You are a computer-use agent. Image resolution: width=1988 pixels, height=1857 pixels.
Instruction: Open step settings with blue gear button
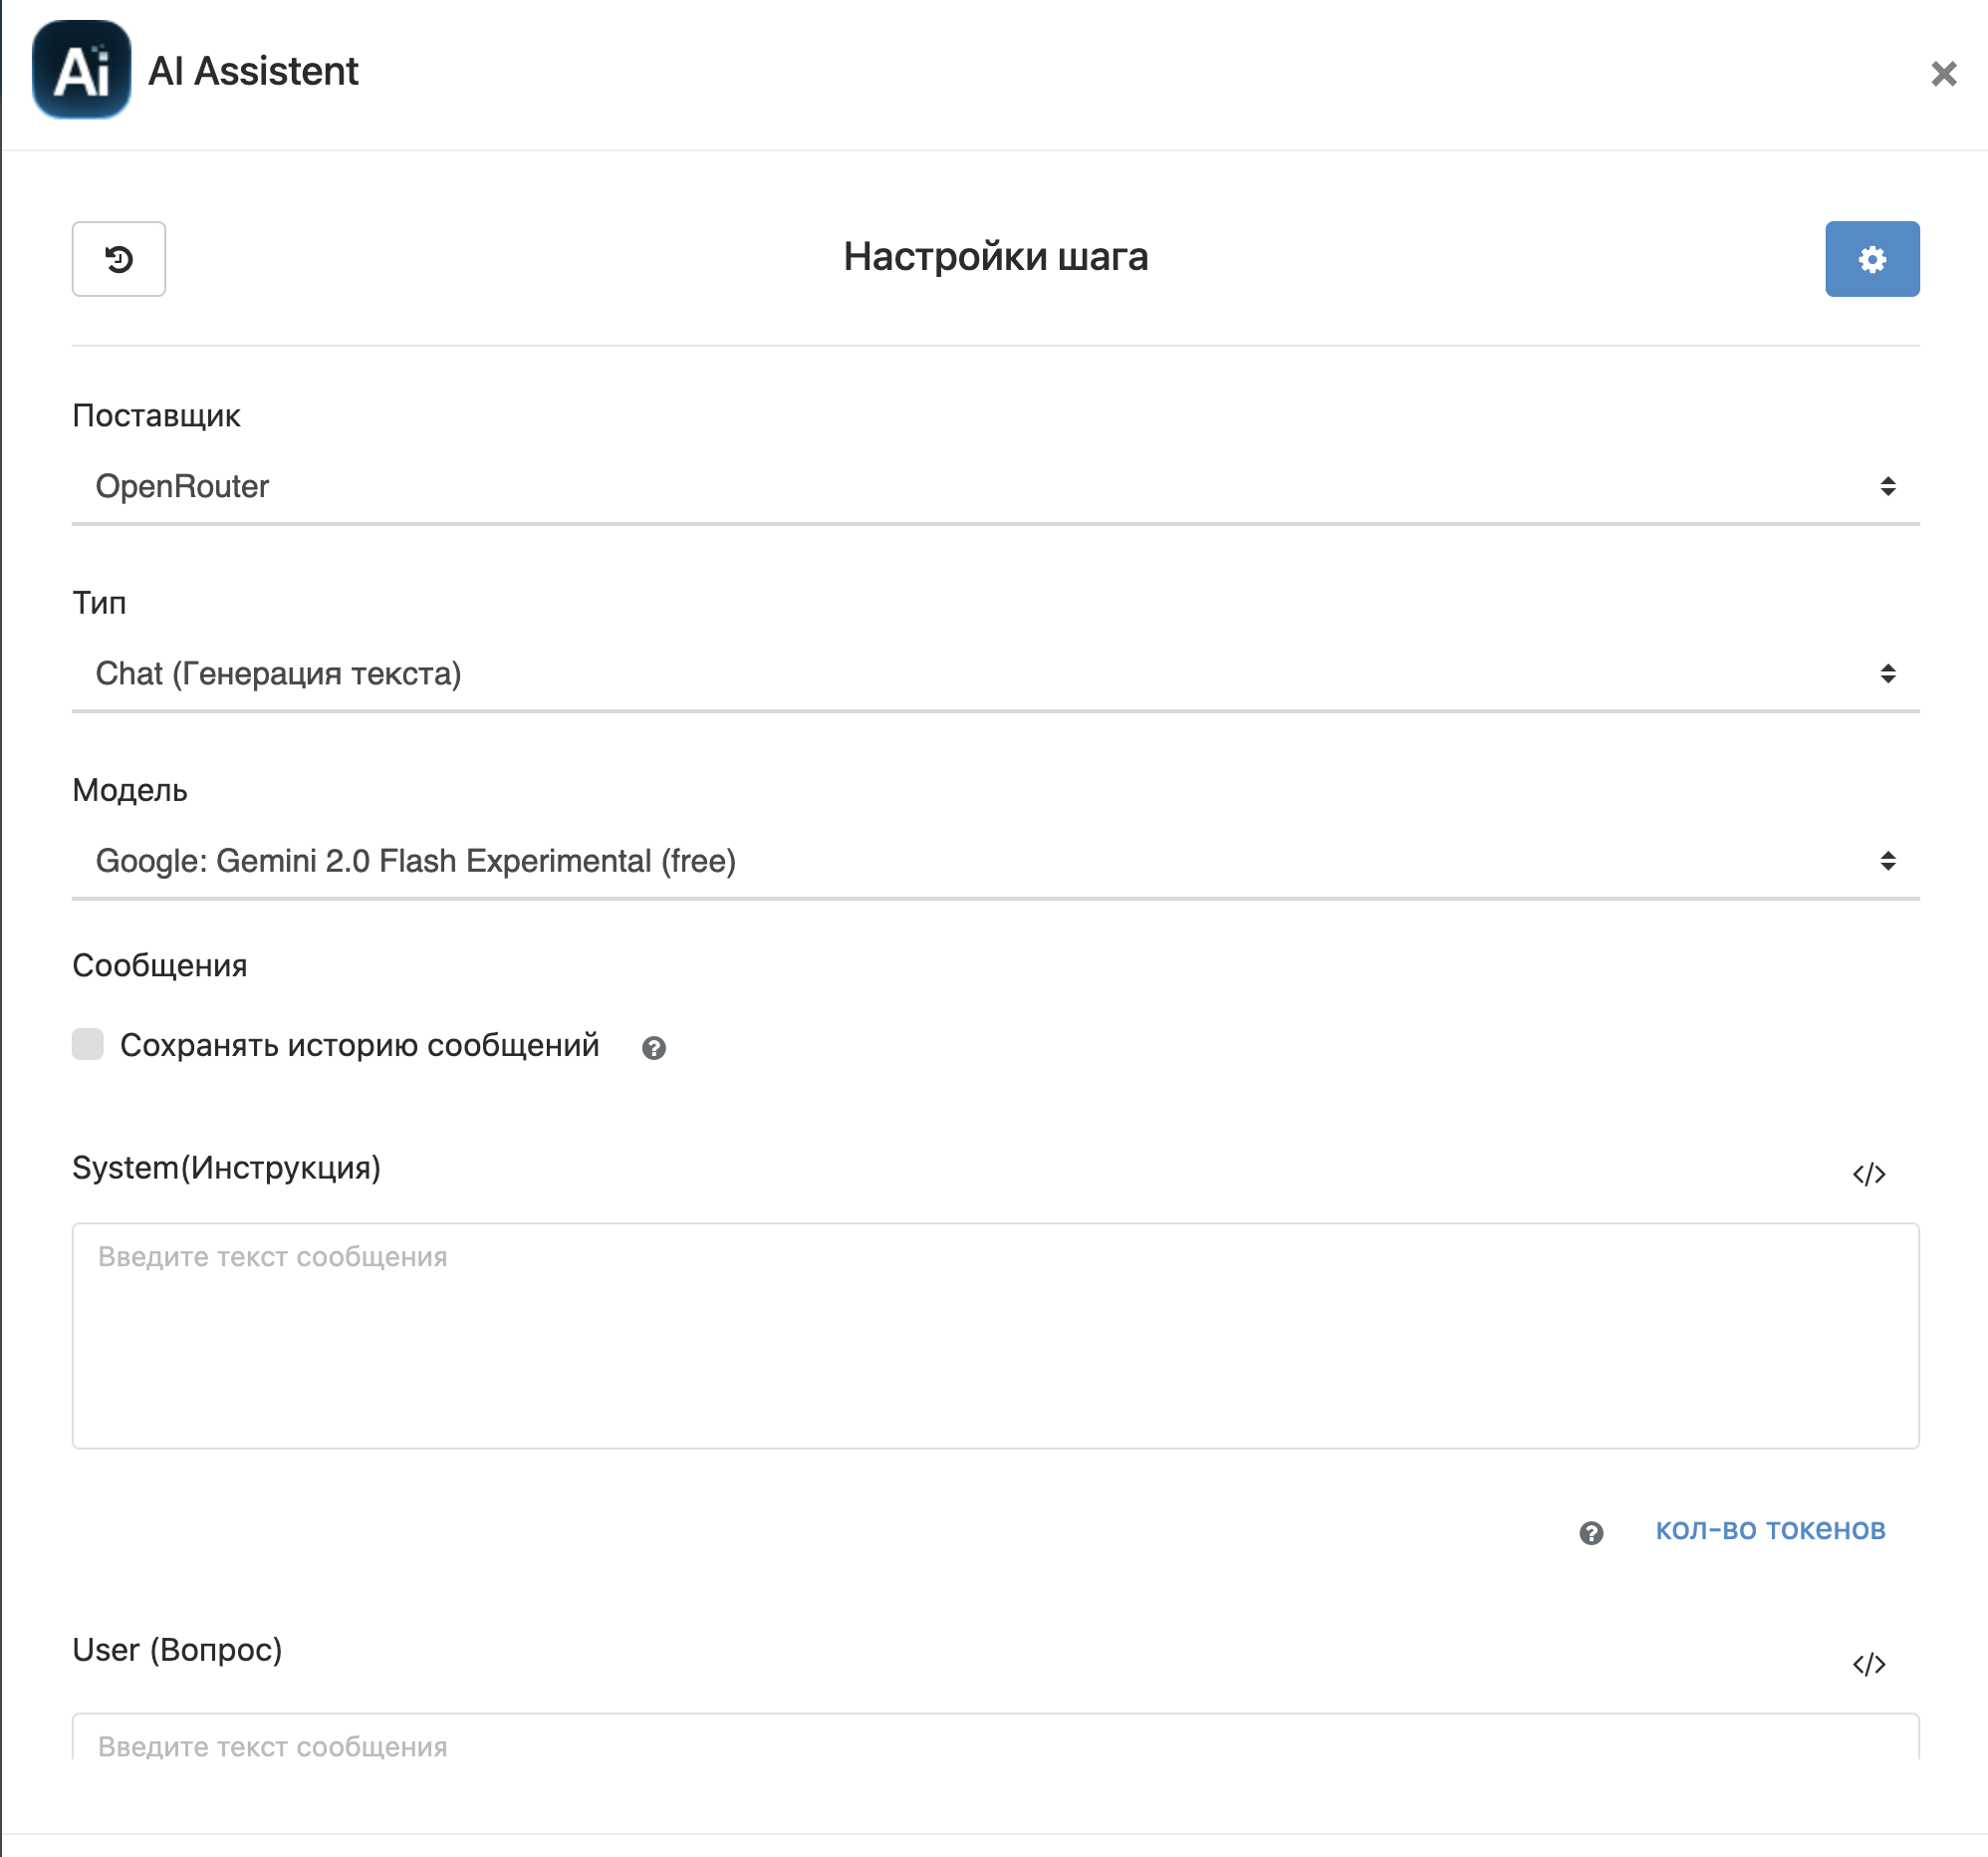point(1871,259)
